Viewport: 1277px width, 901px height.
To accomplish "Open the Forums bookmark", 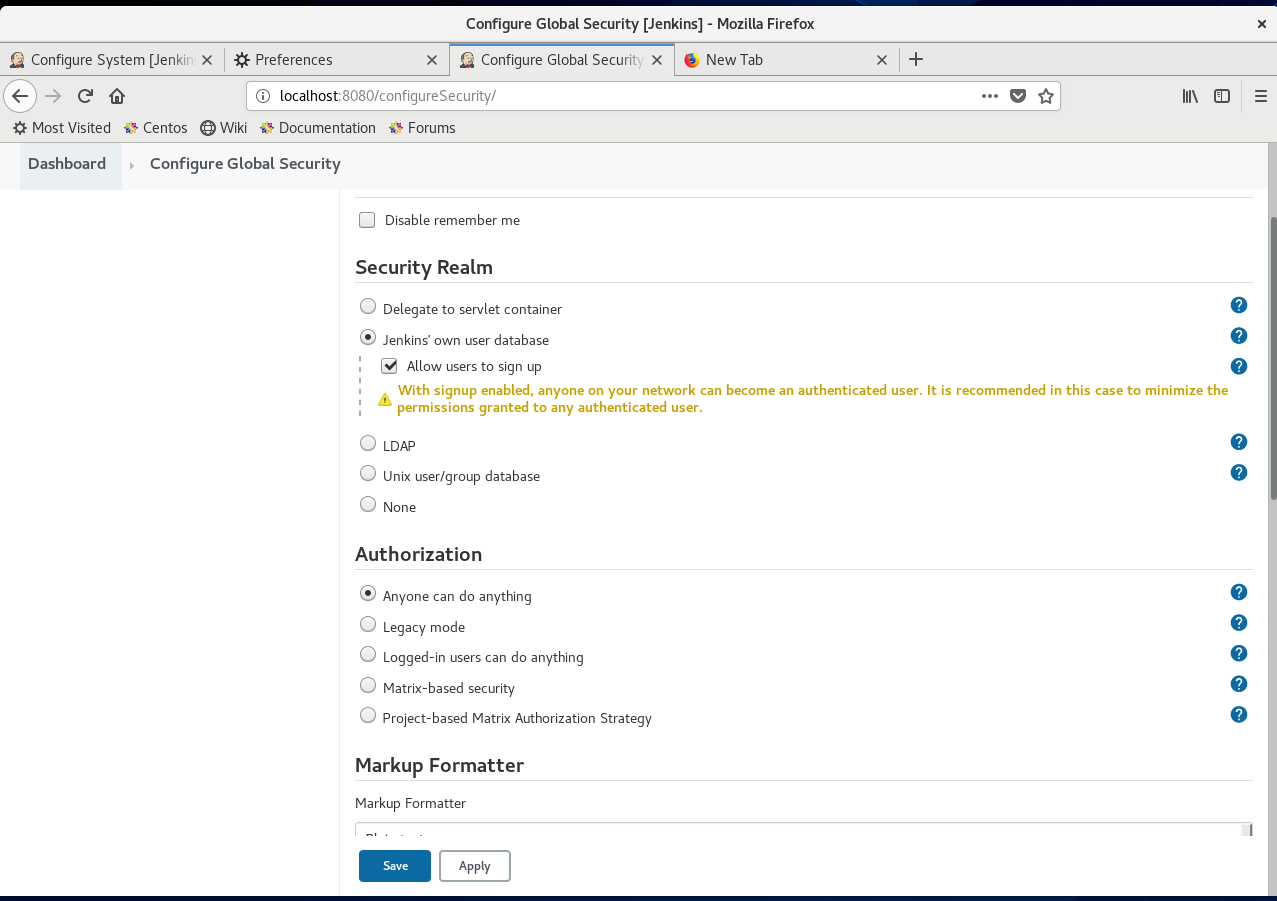I will [x=422, y=128].
